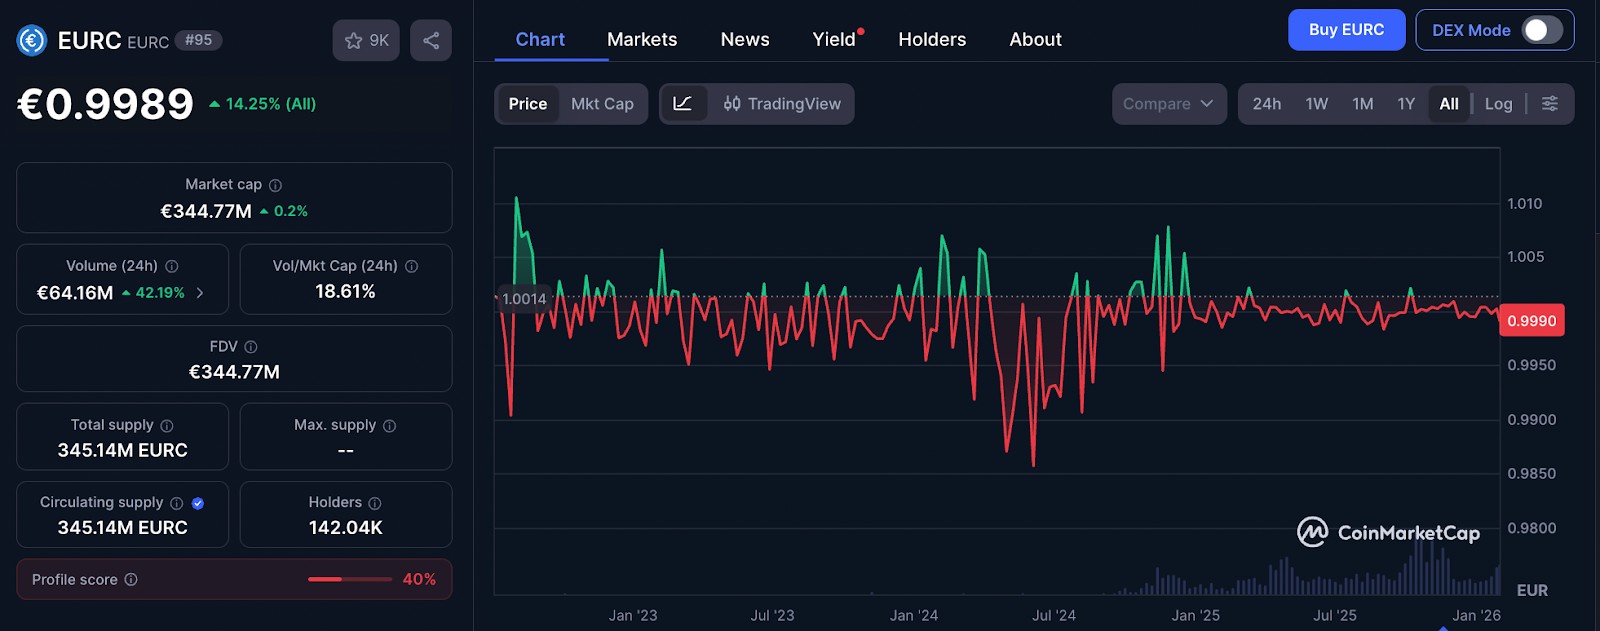Select the 1Y time range
Screen dimensions: 1600x631
pyautogui.click(x=1406, y=104)
